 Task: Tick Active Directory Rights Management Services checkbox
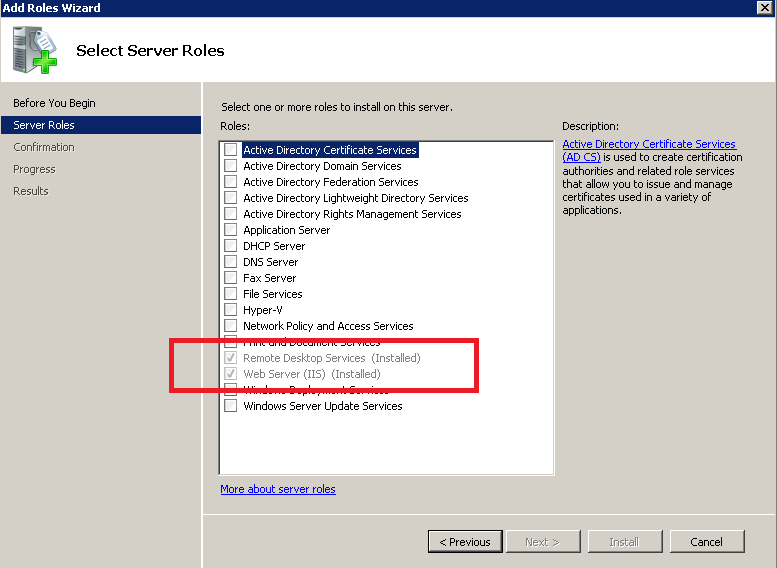coord(230,214)
